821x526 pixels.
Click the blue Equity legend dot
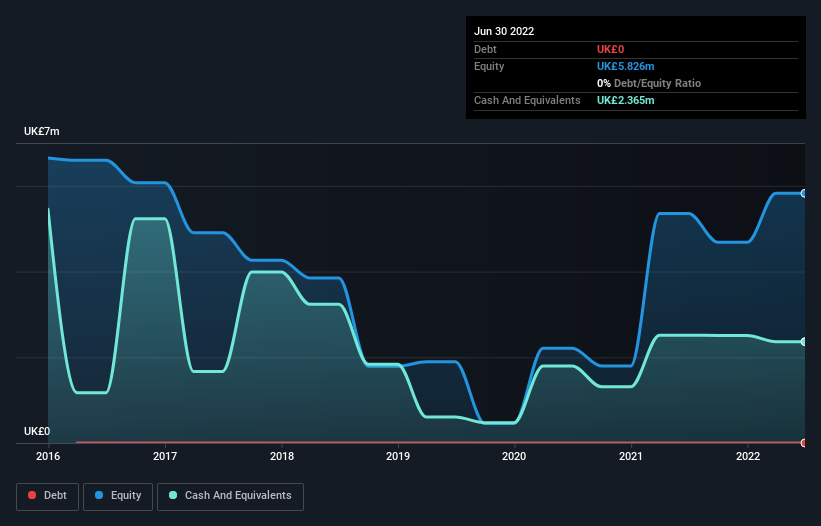99,495
